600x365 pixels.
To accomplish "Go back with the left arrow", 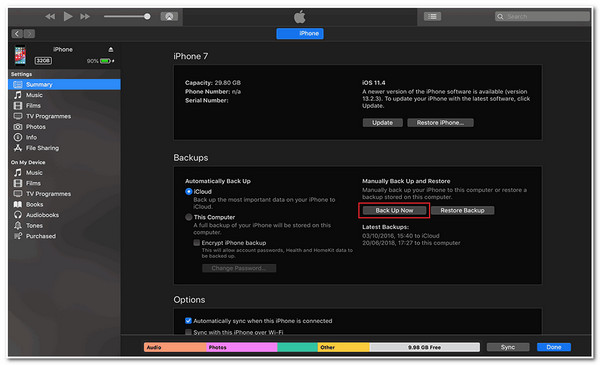I will (17, 34).
